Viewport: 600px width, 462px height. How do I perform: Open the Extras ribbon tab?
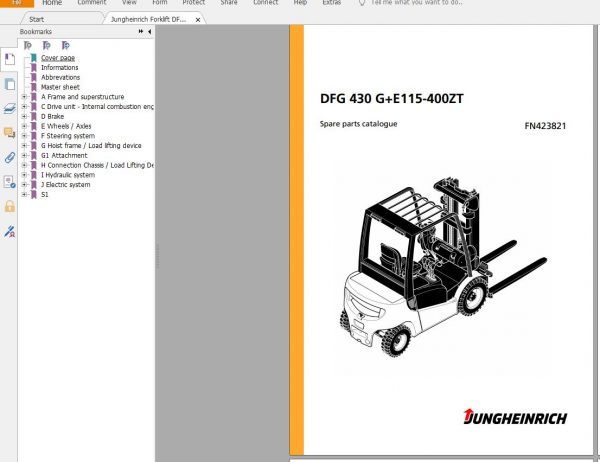tap(331, 3)
